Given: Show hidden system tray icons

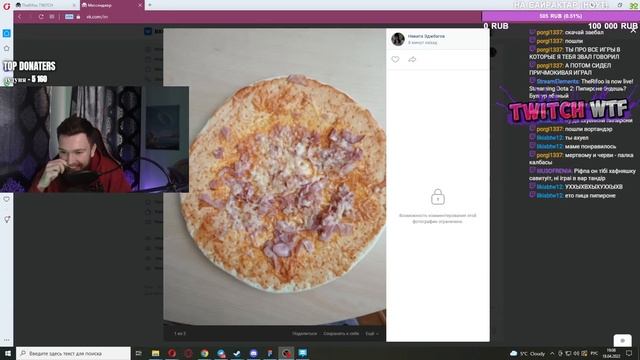Looking at the screenshot, I should click(552, 353).
